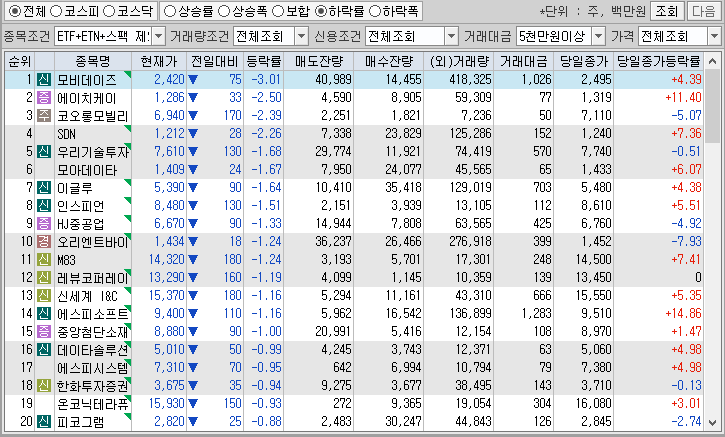This screenshot has width=725, height=437.
Task: Sort by 매수잔량 column header
Action: pos(388,61)
